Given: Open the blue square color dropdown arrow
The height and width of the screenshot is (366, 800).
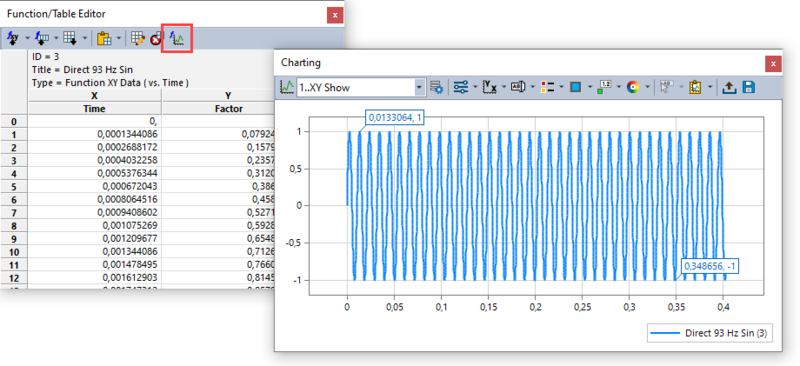Looking at the screenshot, I should (x=590, y=87).
